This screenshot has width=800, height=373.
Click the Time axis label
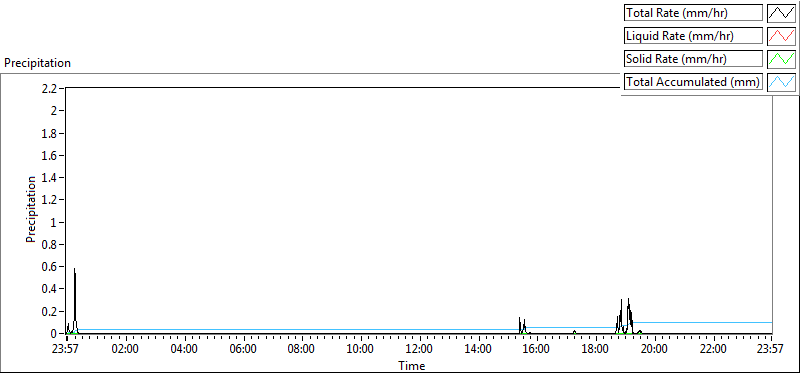pyautogui.click(x=412, y=365)
